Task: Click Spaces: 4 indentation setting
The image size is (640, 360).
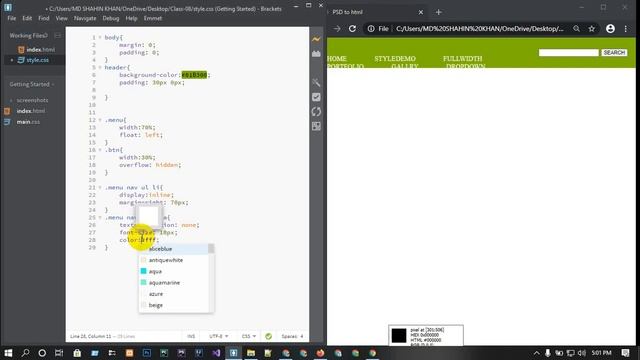Action: coord(292,336)
